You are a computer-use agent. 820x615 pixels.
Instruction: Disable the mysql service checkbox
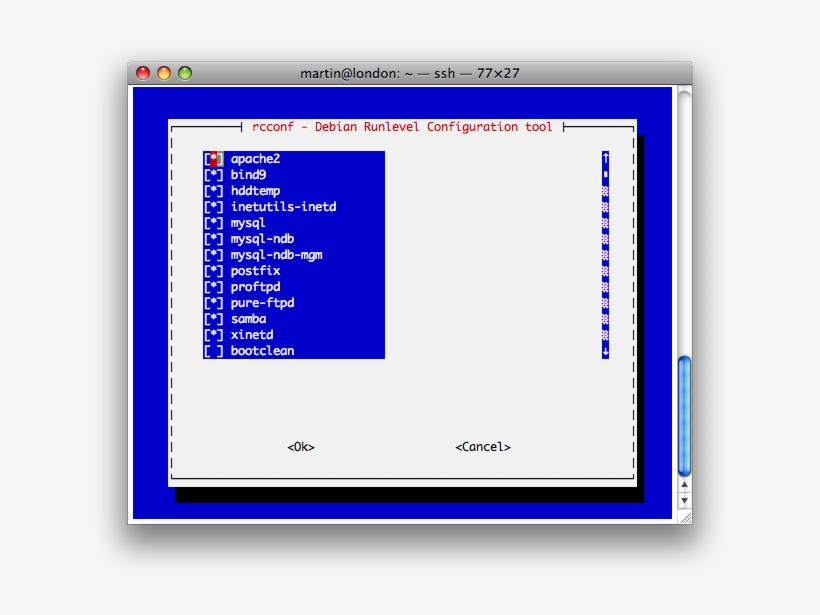click(213, 223)
